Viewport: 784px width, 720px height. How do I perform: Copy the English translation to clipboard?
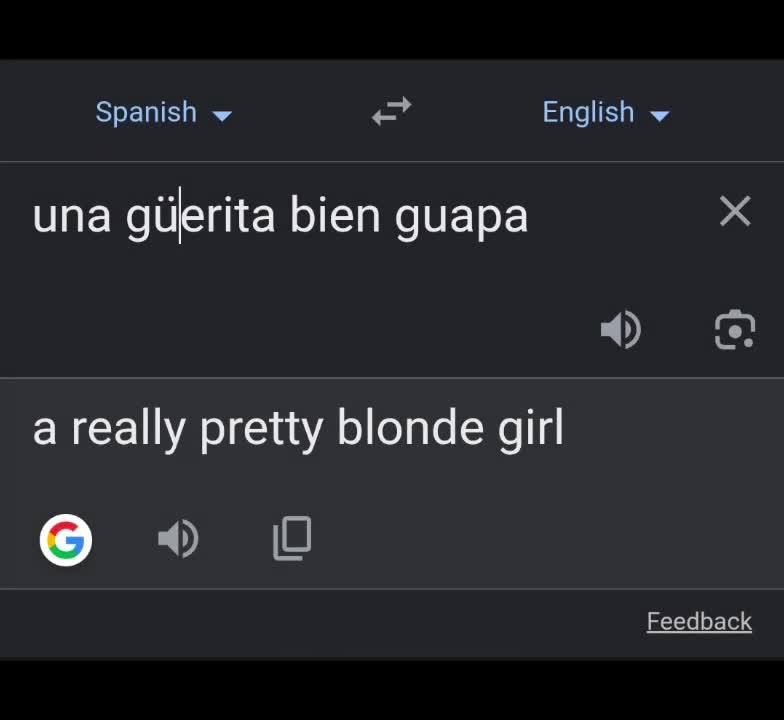point(292,538)
